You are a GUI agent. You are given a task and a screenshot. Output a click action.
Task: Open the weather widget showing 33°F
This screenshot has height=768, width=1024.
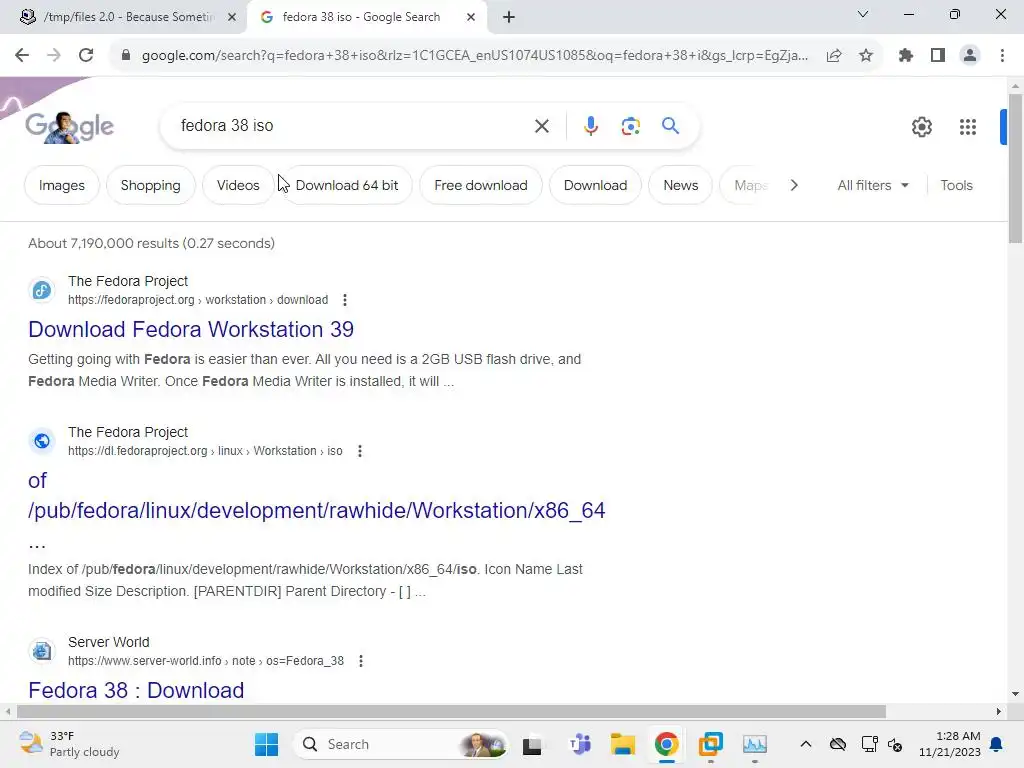tap(69, 744)
